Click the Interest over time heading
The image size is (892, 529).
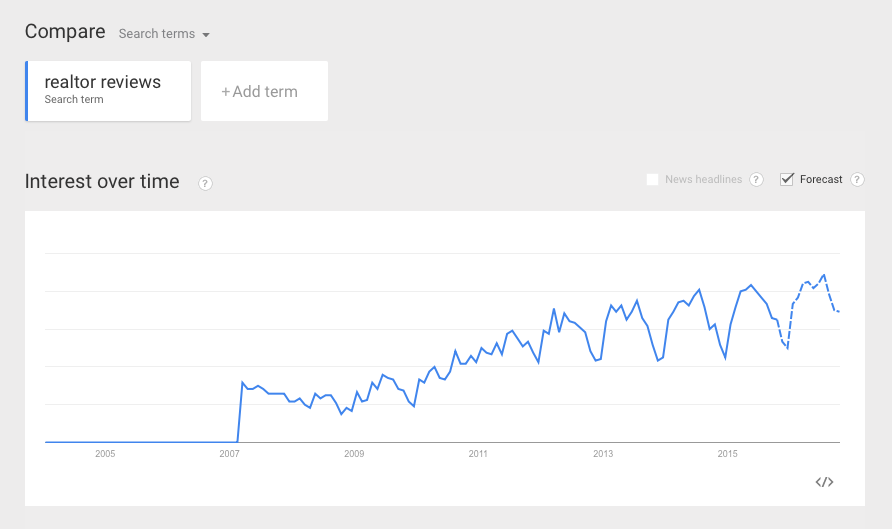click(x=102, y=181)
